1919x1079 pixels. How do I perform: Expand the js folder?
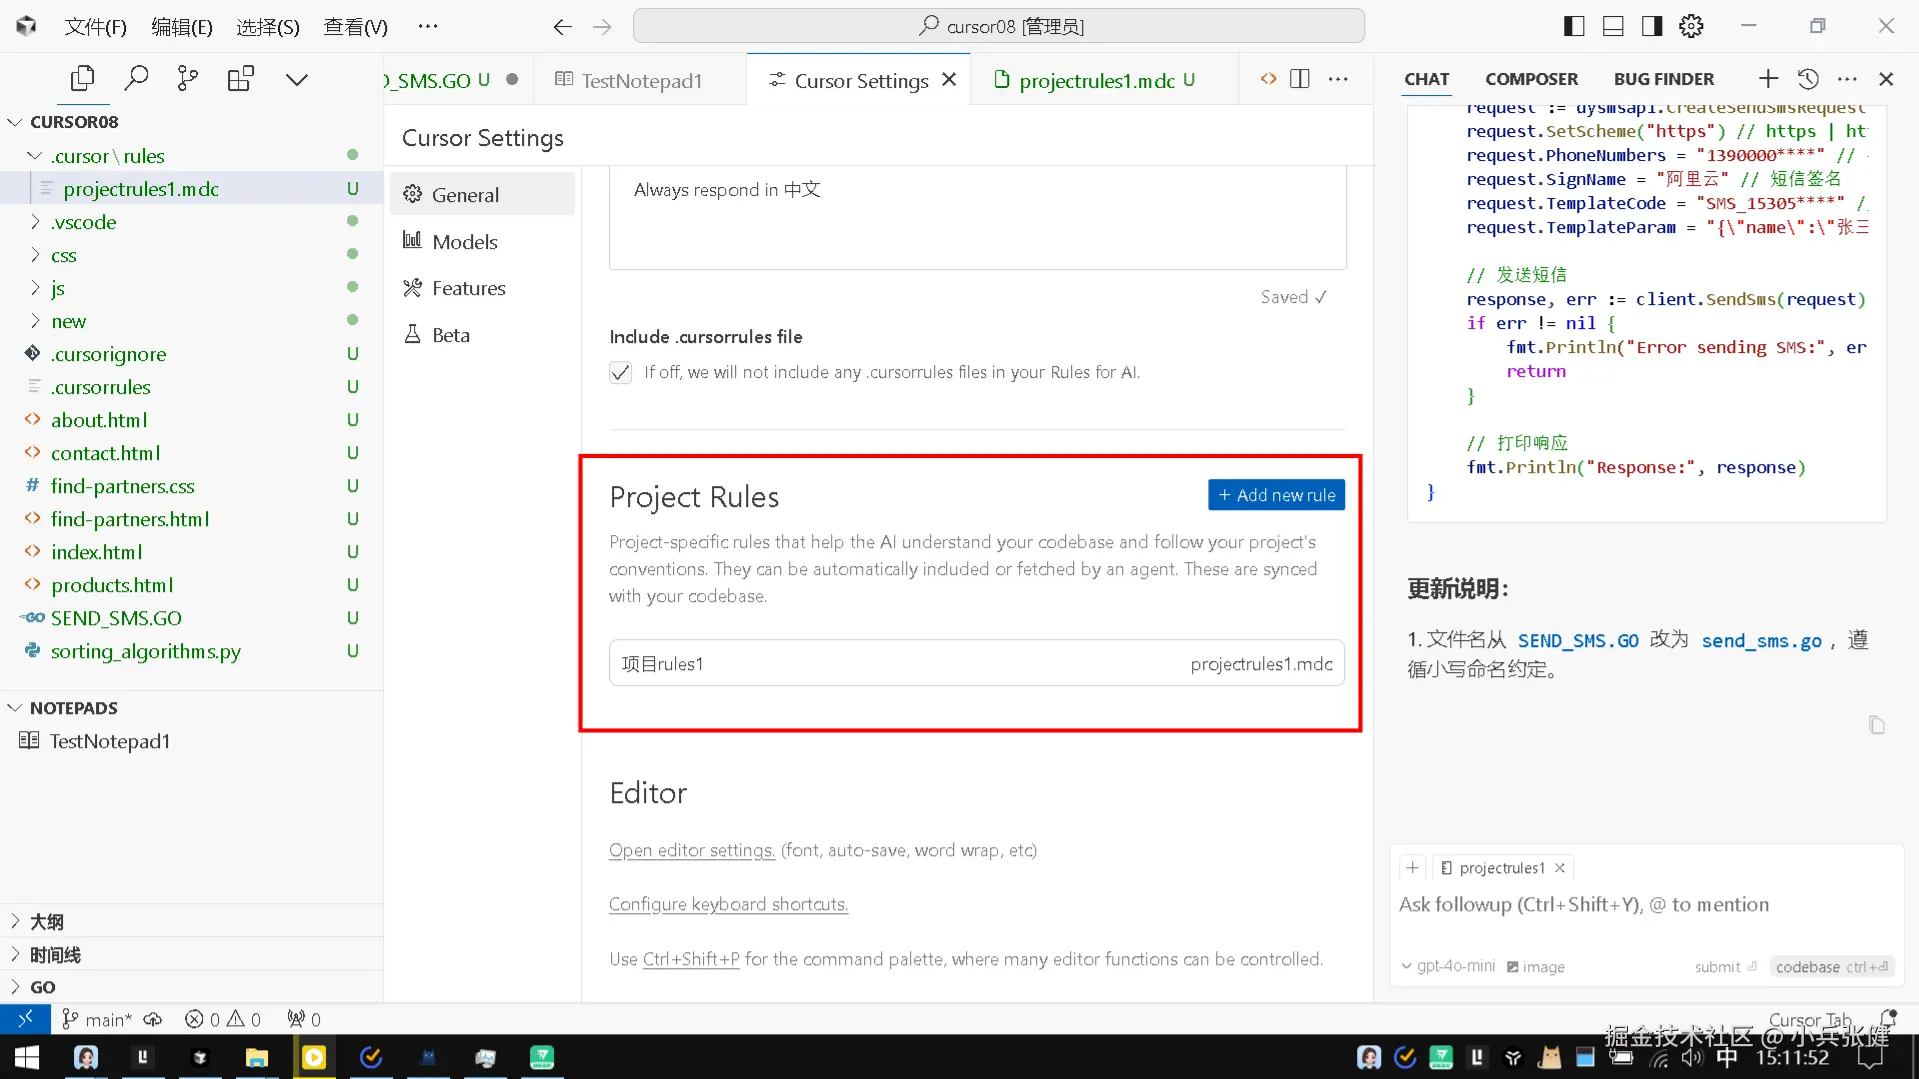coord(192,288)
